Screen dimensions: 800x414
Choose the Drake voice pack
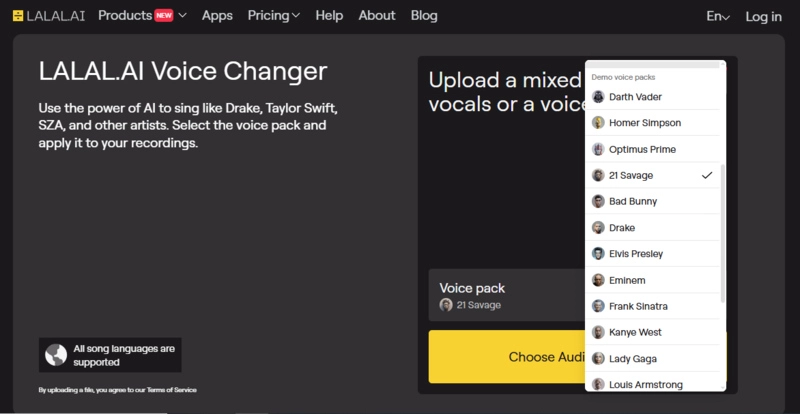[653, 228]
